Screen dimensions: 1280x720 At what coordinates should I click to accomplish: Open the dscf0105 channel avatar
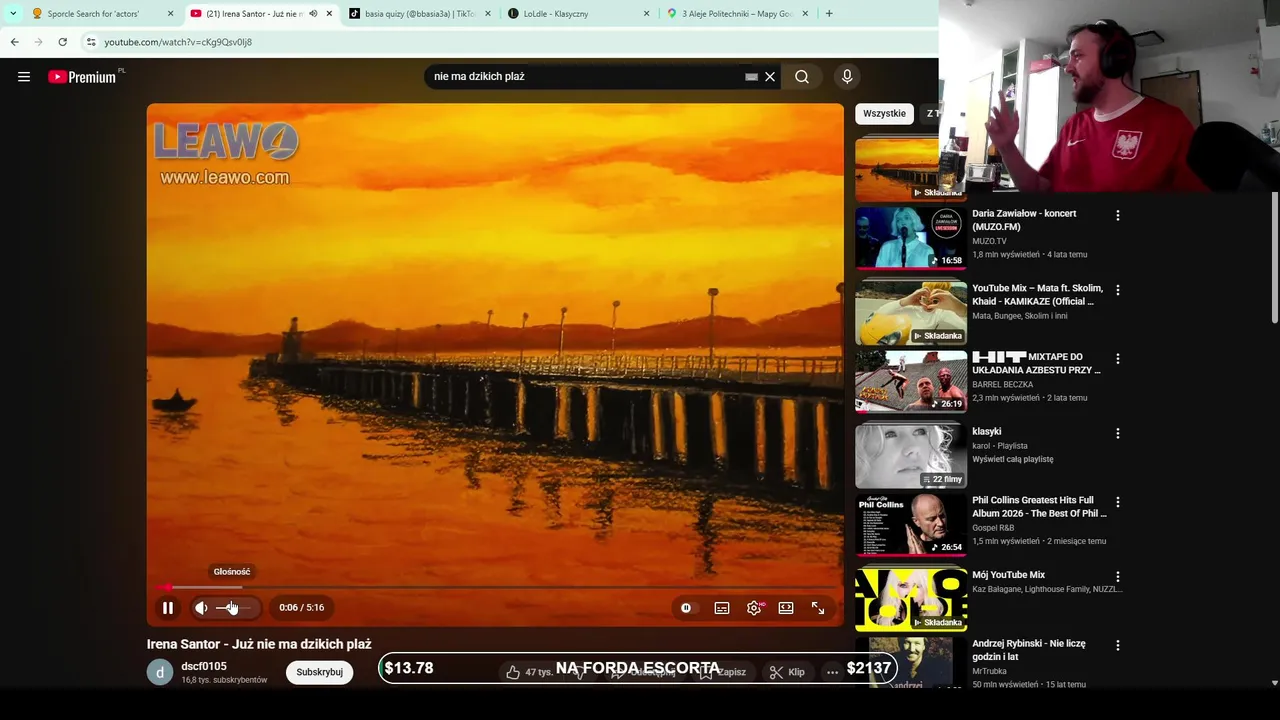tap(160, 672)
